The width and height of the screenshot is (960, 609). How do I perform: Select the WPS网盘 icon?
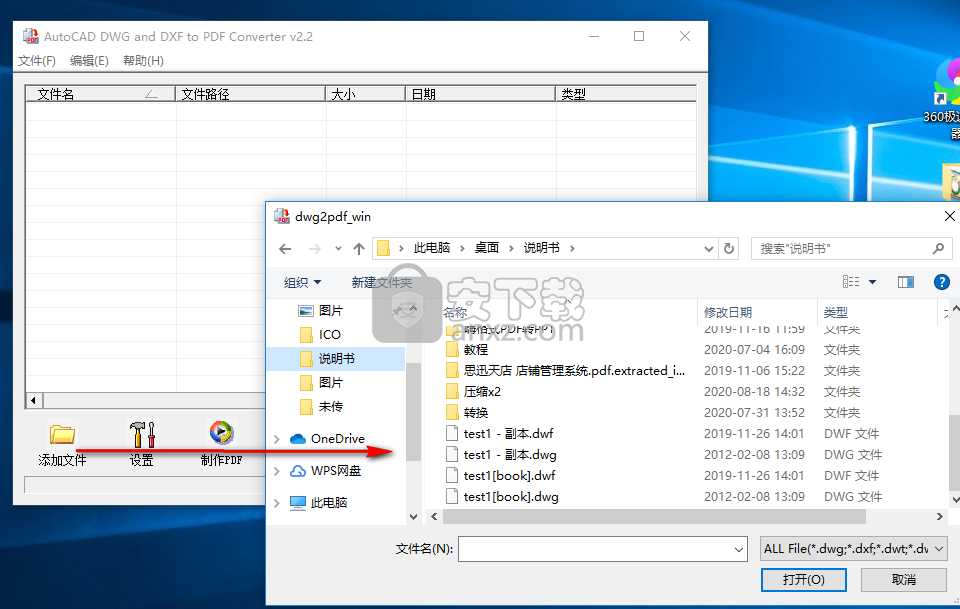coord(298,471)
